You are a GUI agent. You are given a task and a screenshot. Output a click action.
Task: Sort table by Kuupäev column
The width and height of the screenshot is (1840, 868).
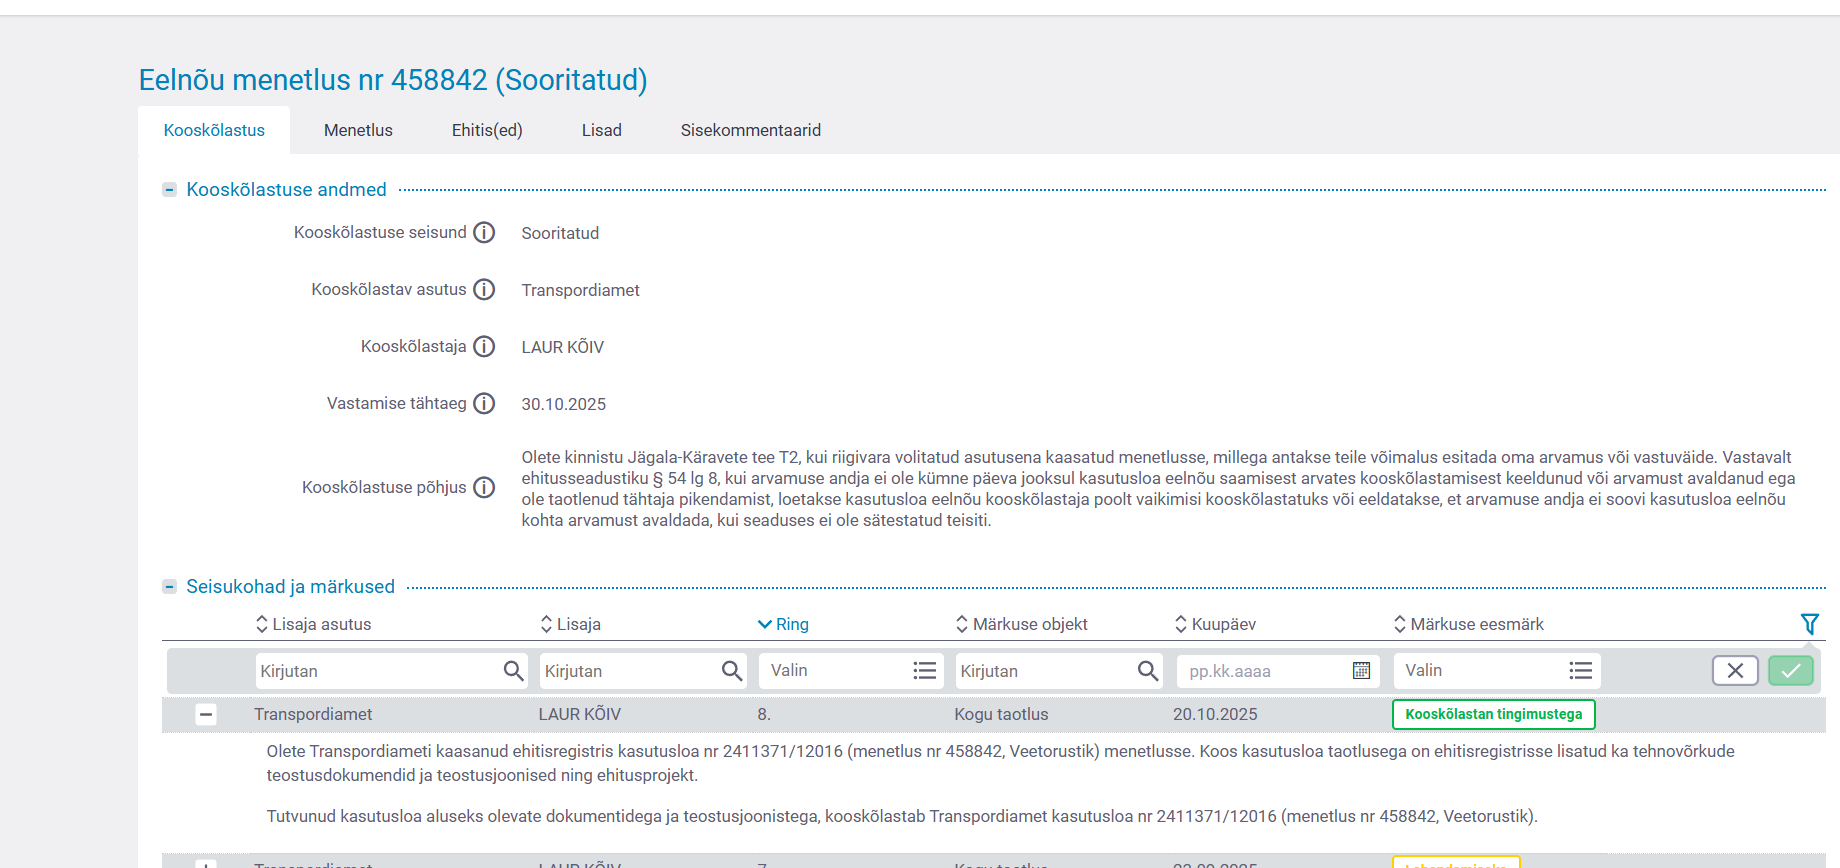click(1216, 624)
